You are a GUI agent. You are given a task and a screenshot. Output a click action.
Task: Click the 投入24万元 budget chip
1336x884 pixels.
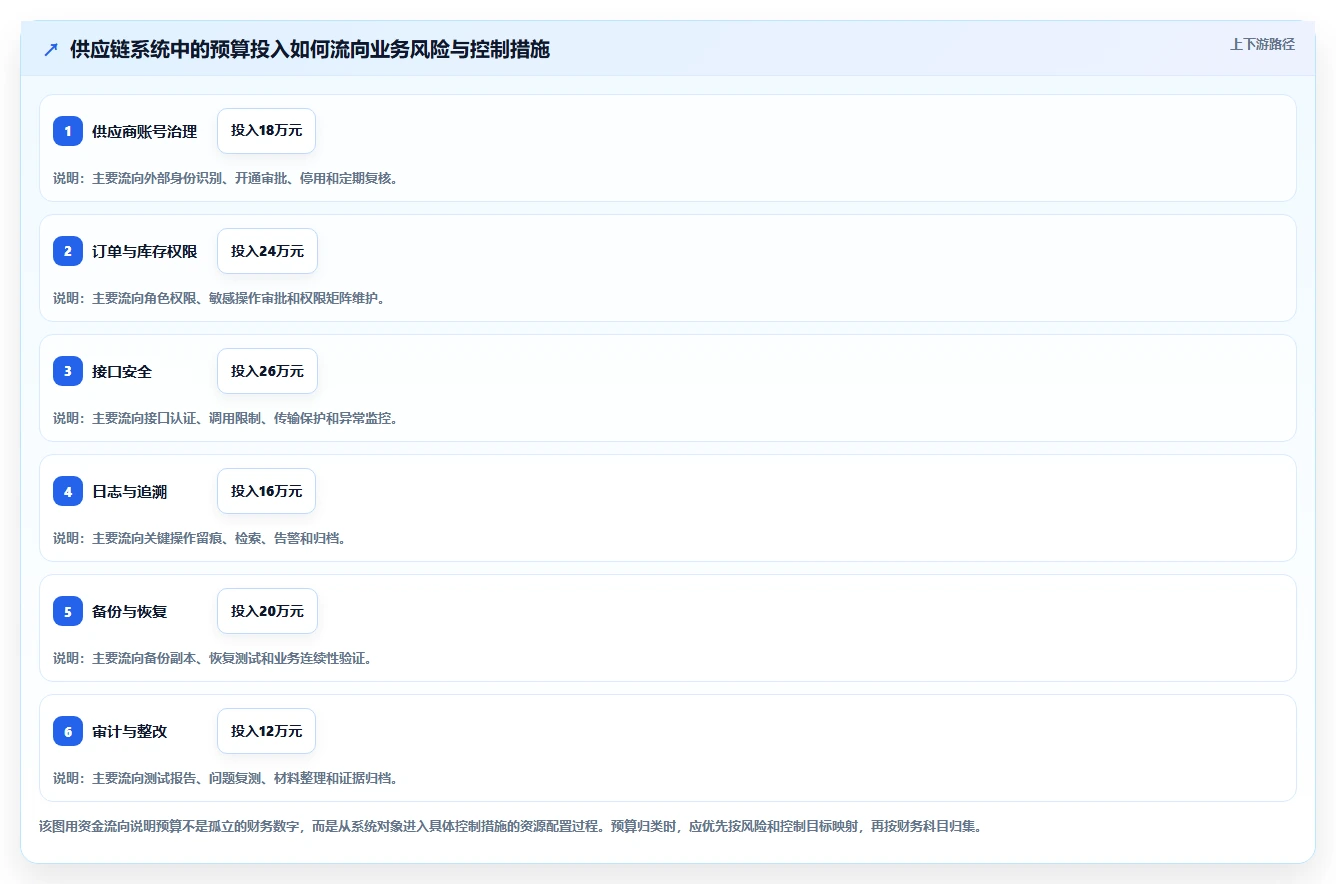(267, 251)
